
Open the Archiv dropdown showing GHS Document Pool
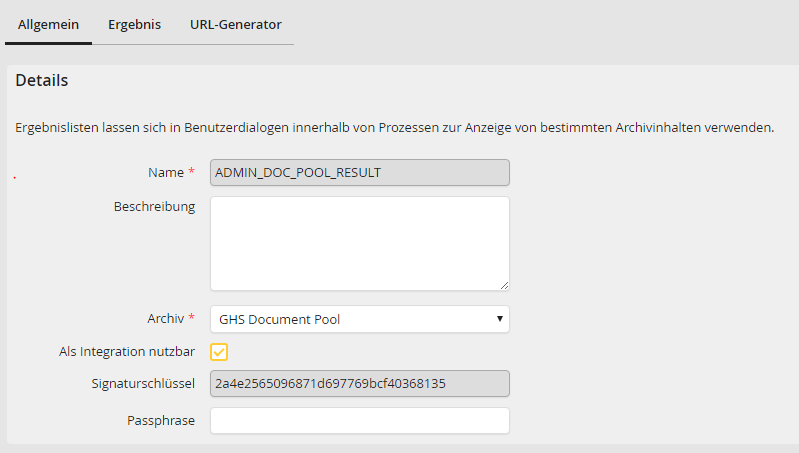coord(350,319)
